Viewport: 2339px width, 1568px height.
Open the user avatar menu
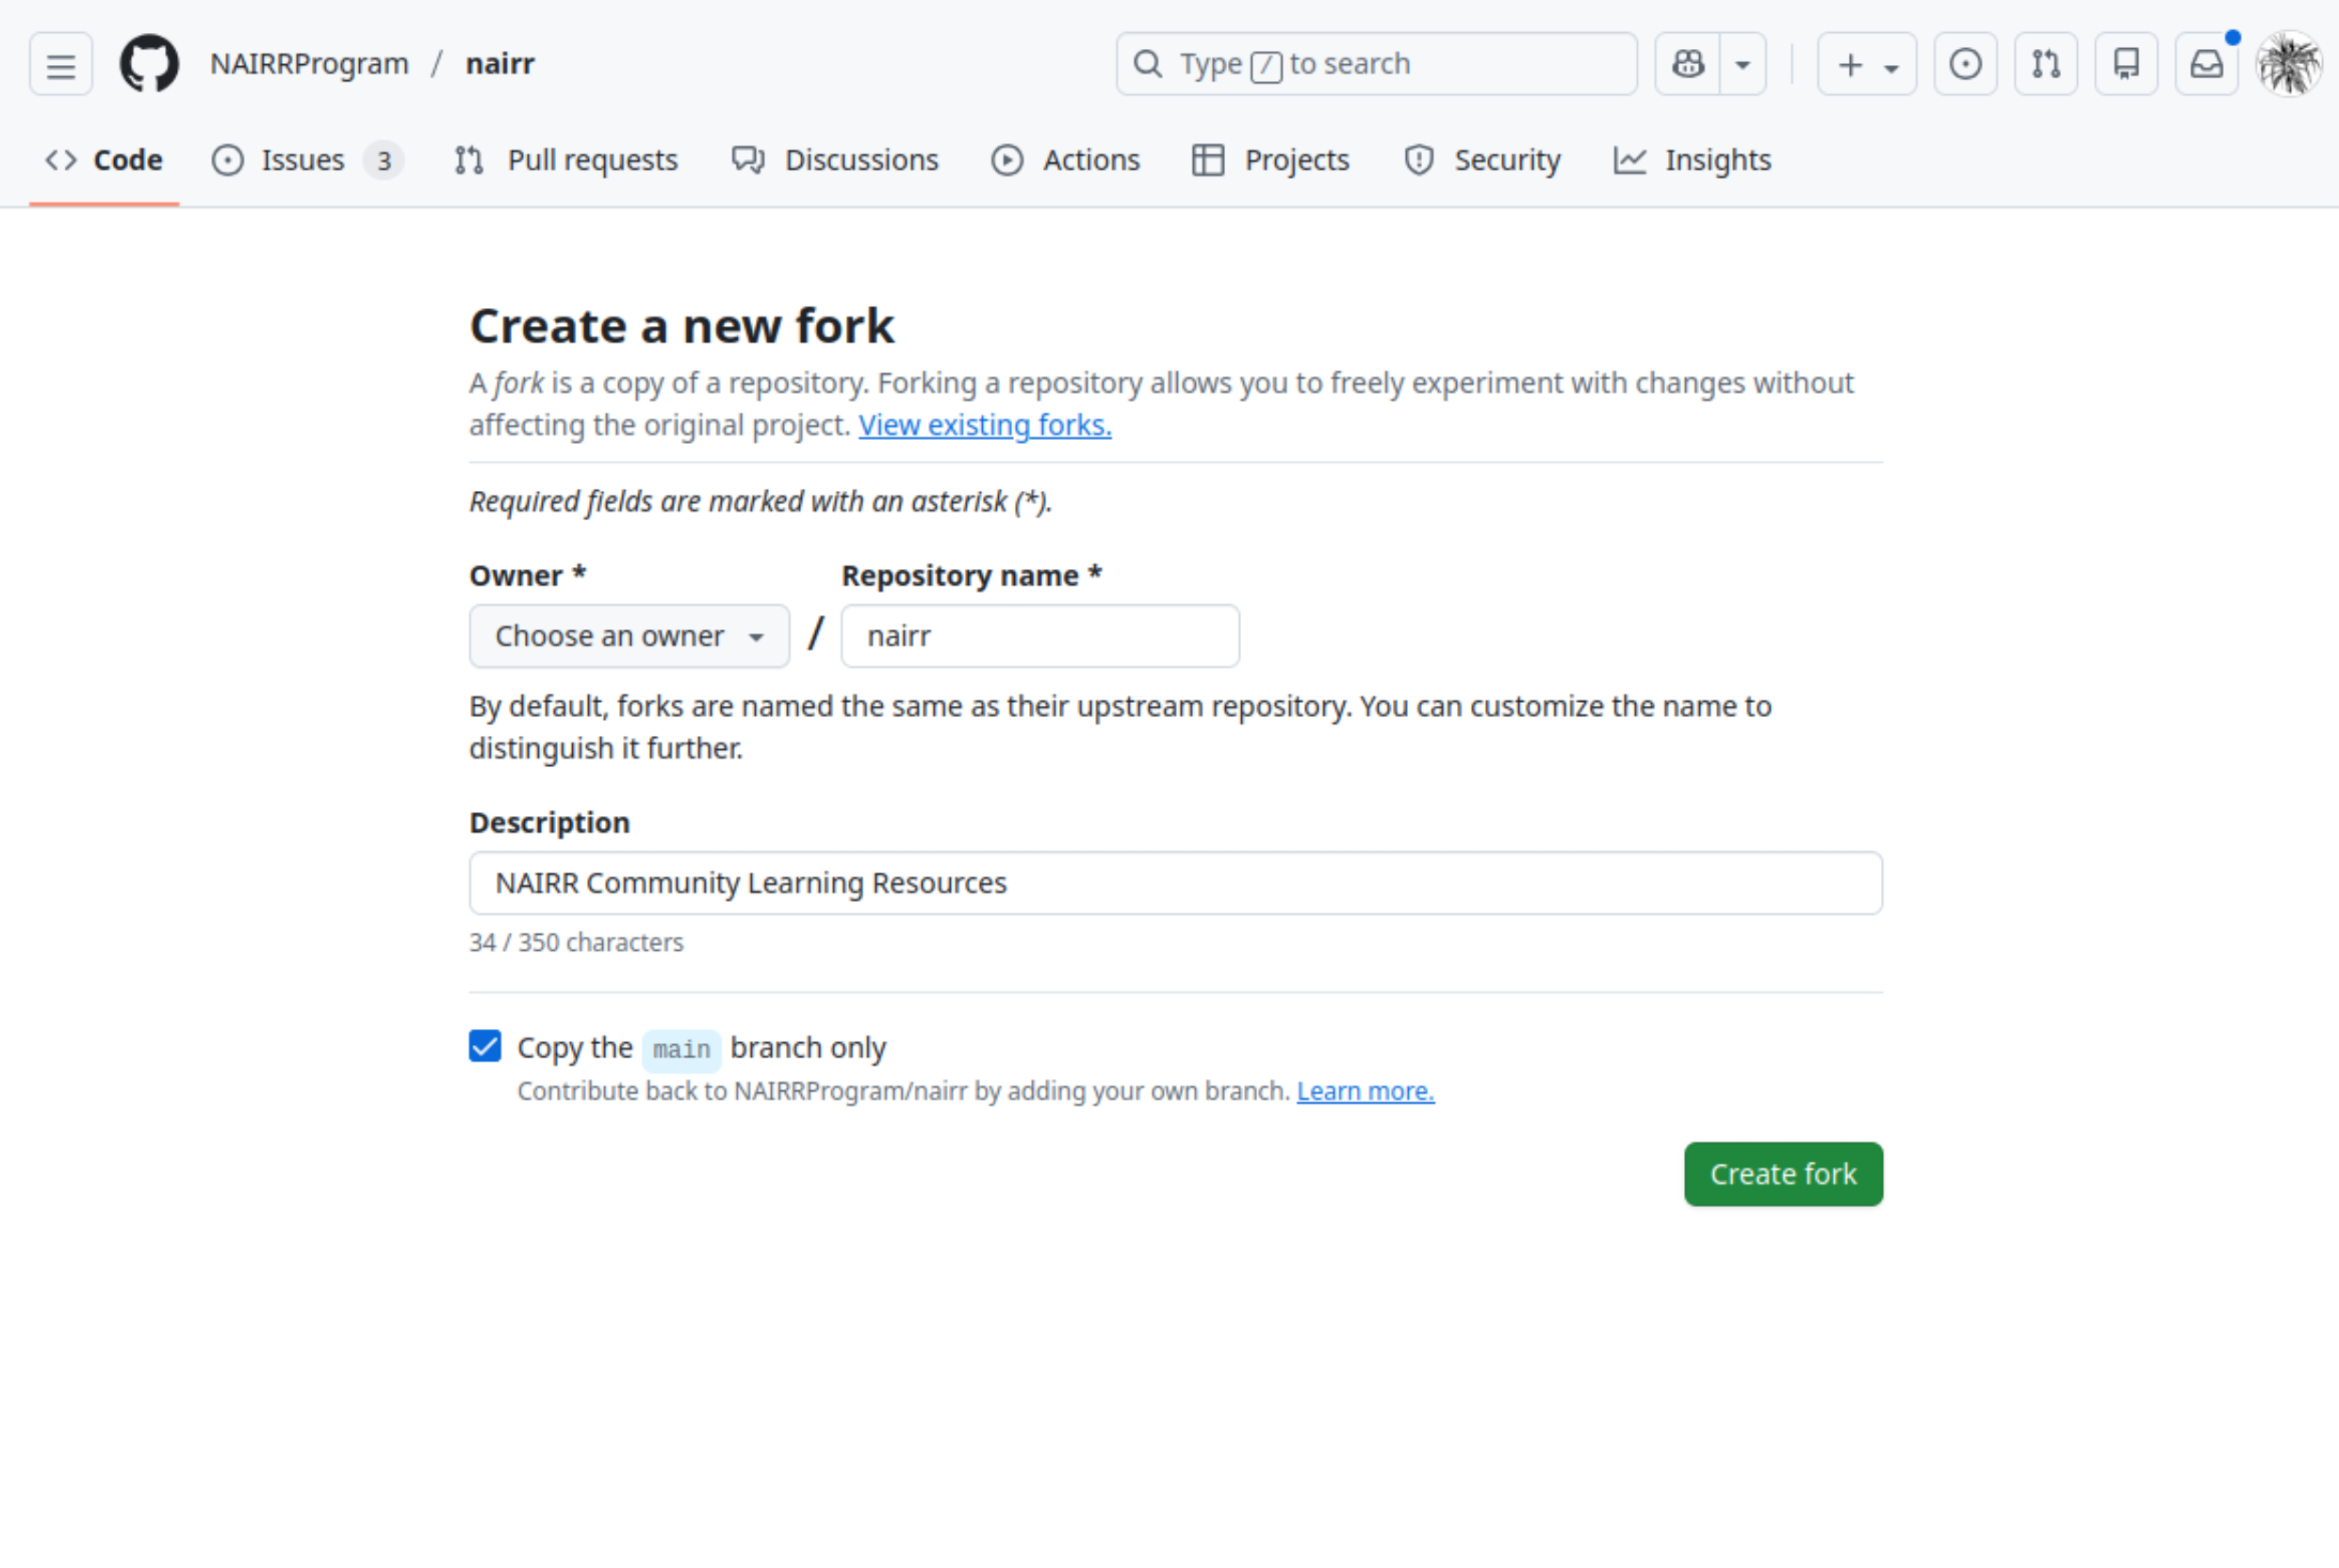2289,64
